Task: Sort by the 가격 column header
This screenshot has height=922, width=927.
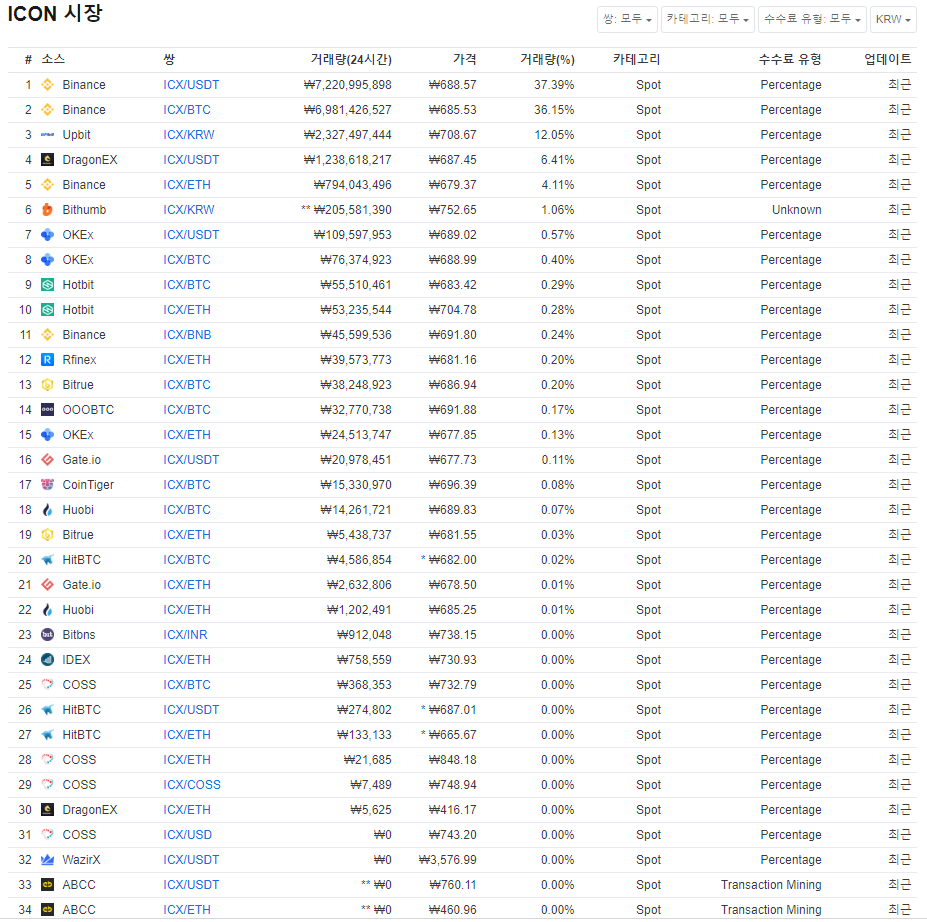Action: click(465, 60)
